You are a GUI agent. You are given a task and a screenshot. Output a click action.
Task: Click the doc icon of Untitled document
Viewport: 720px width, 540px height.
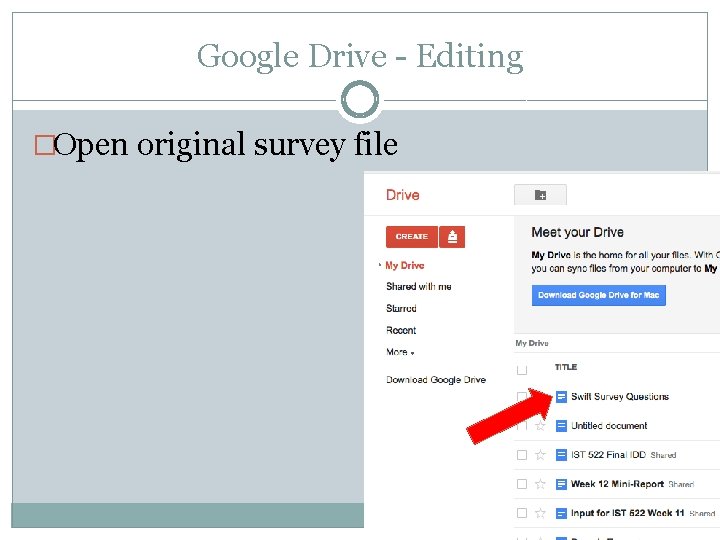[561, 426]
